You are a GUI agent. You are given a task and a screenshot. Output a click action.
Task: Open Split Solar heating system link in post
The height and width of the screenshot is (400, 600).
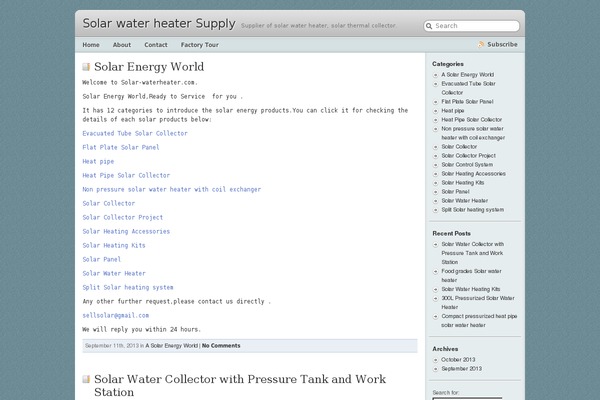coord(128,287)
